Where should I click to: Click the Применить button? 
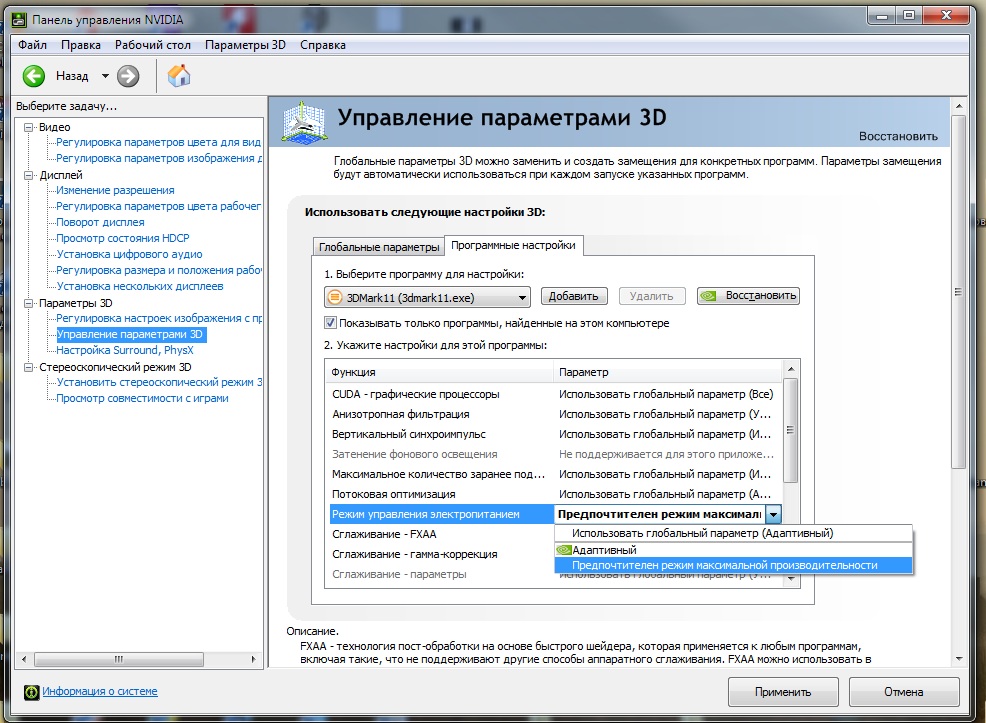click(x=783, y=692)
